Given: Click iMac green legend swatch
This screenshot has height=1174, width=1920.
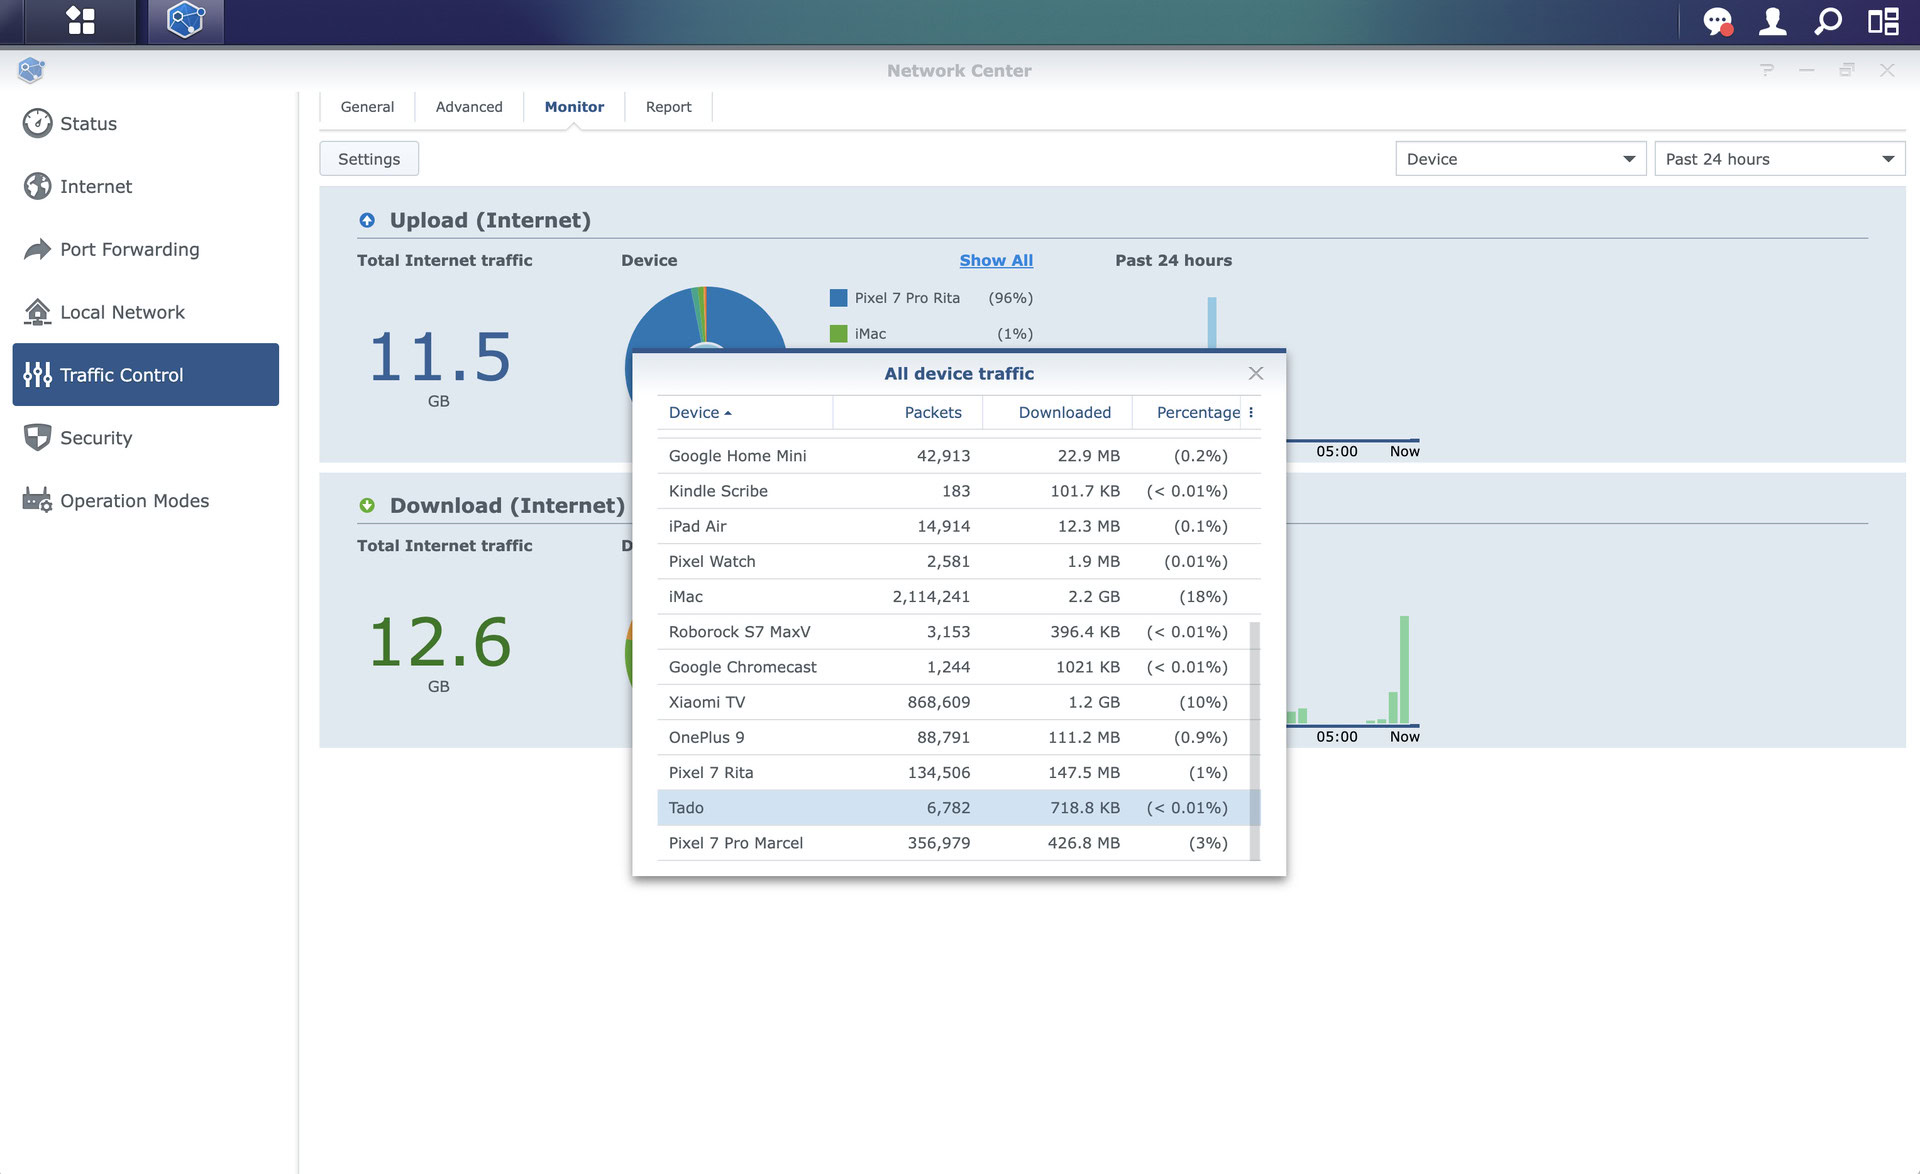Looking at the screenshot, I should (x=838, y=334).
